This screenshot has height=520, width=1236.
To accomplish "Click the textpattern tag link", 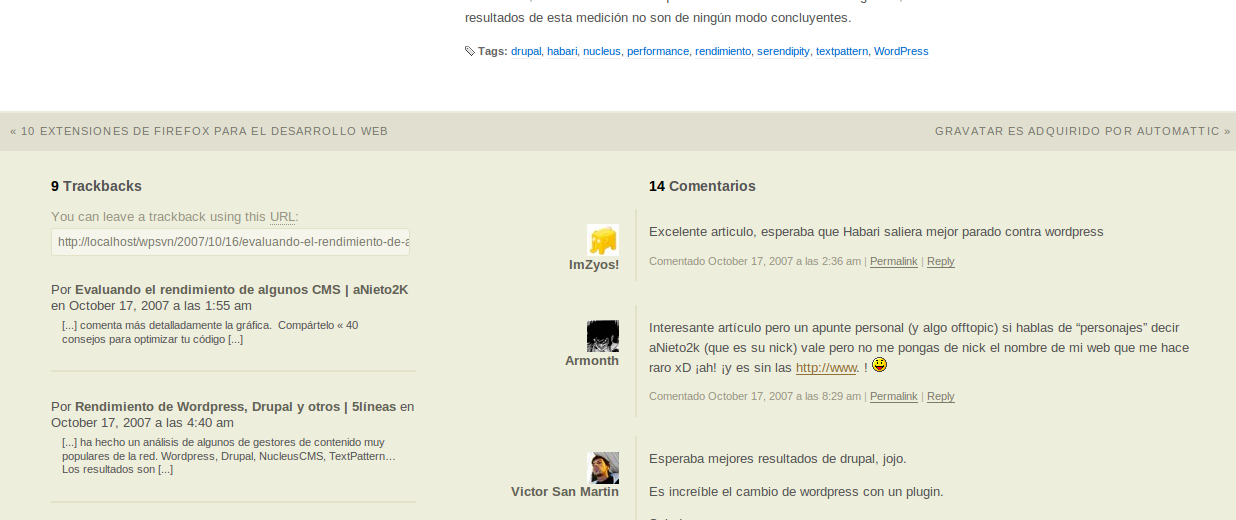I will pyautogui.click(x=842, y=51).
